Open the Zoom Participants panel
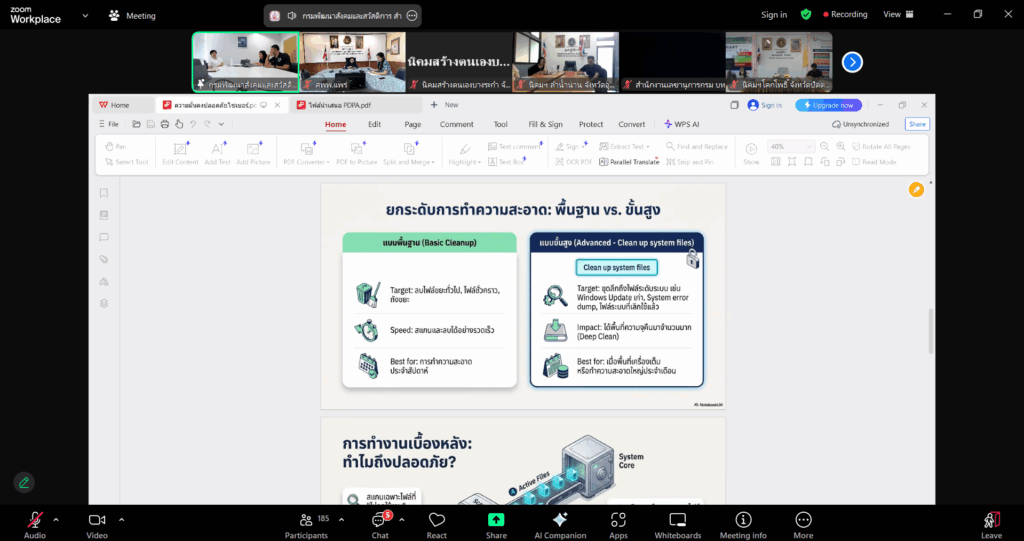Viewport: 1024px width, 541px height. tap(306, 524)
